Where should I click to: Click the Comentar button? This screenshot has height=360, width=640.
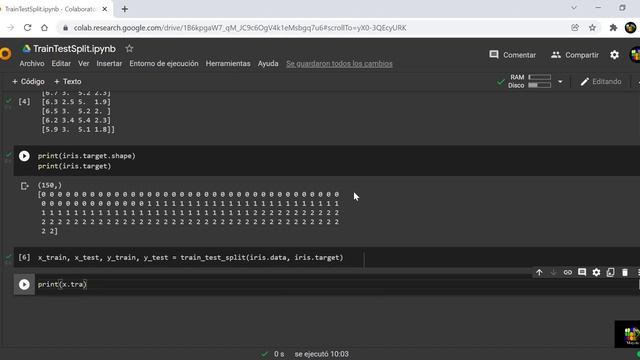click(x=513, y=55)
